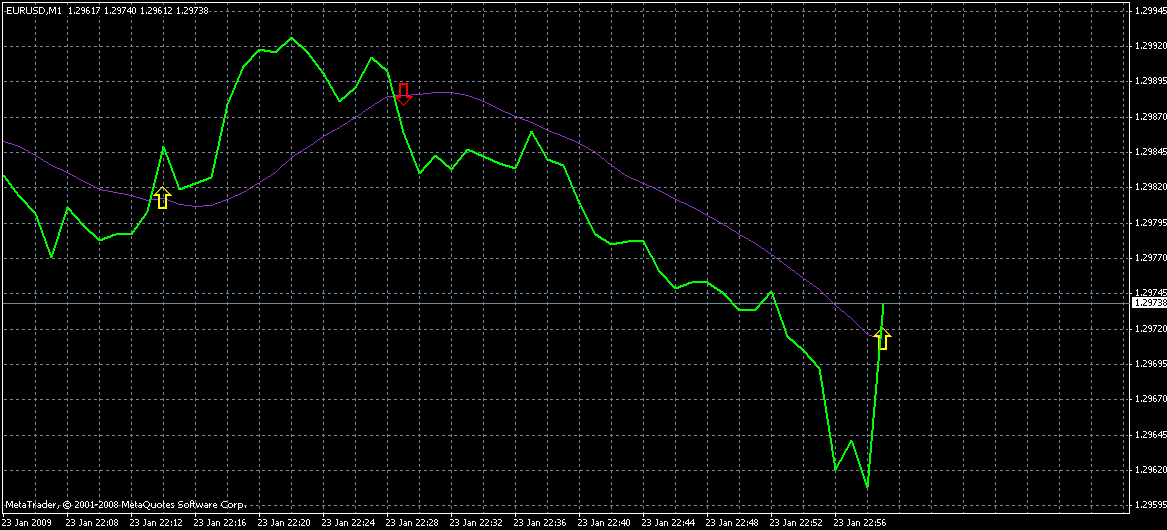1167x530 pixels.
Task: Click the 23 Jan 22:32 time label
Action: (x=475, y=523)
